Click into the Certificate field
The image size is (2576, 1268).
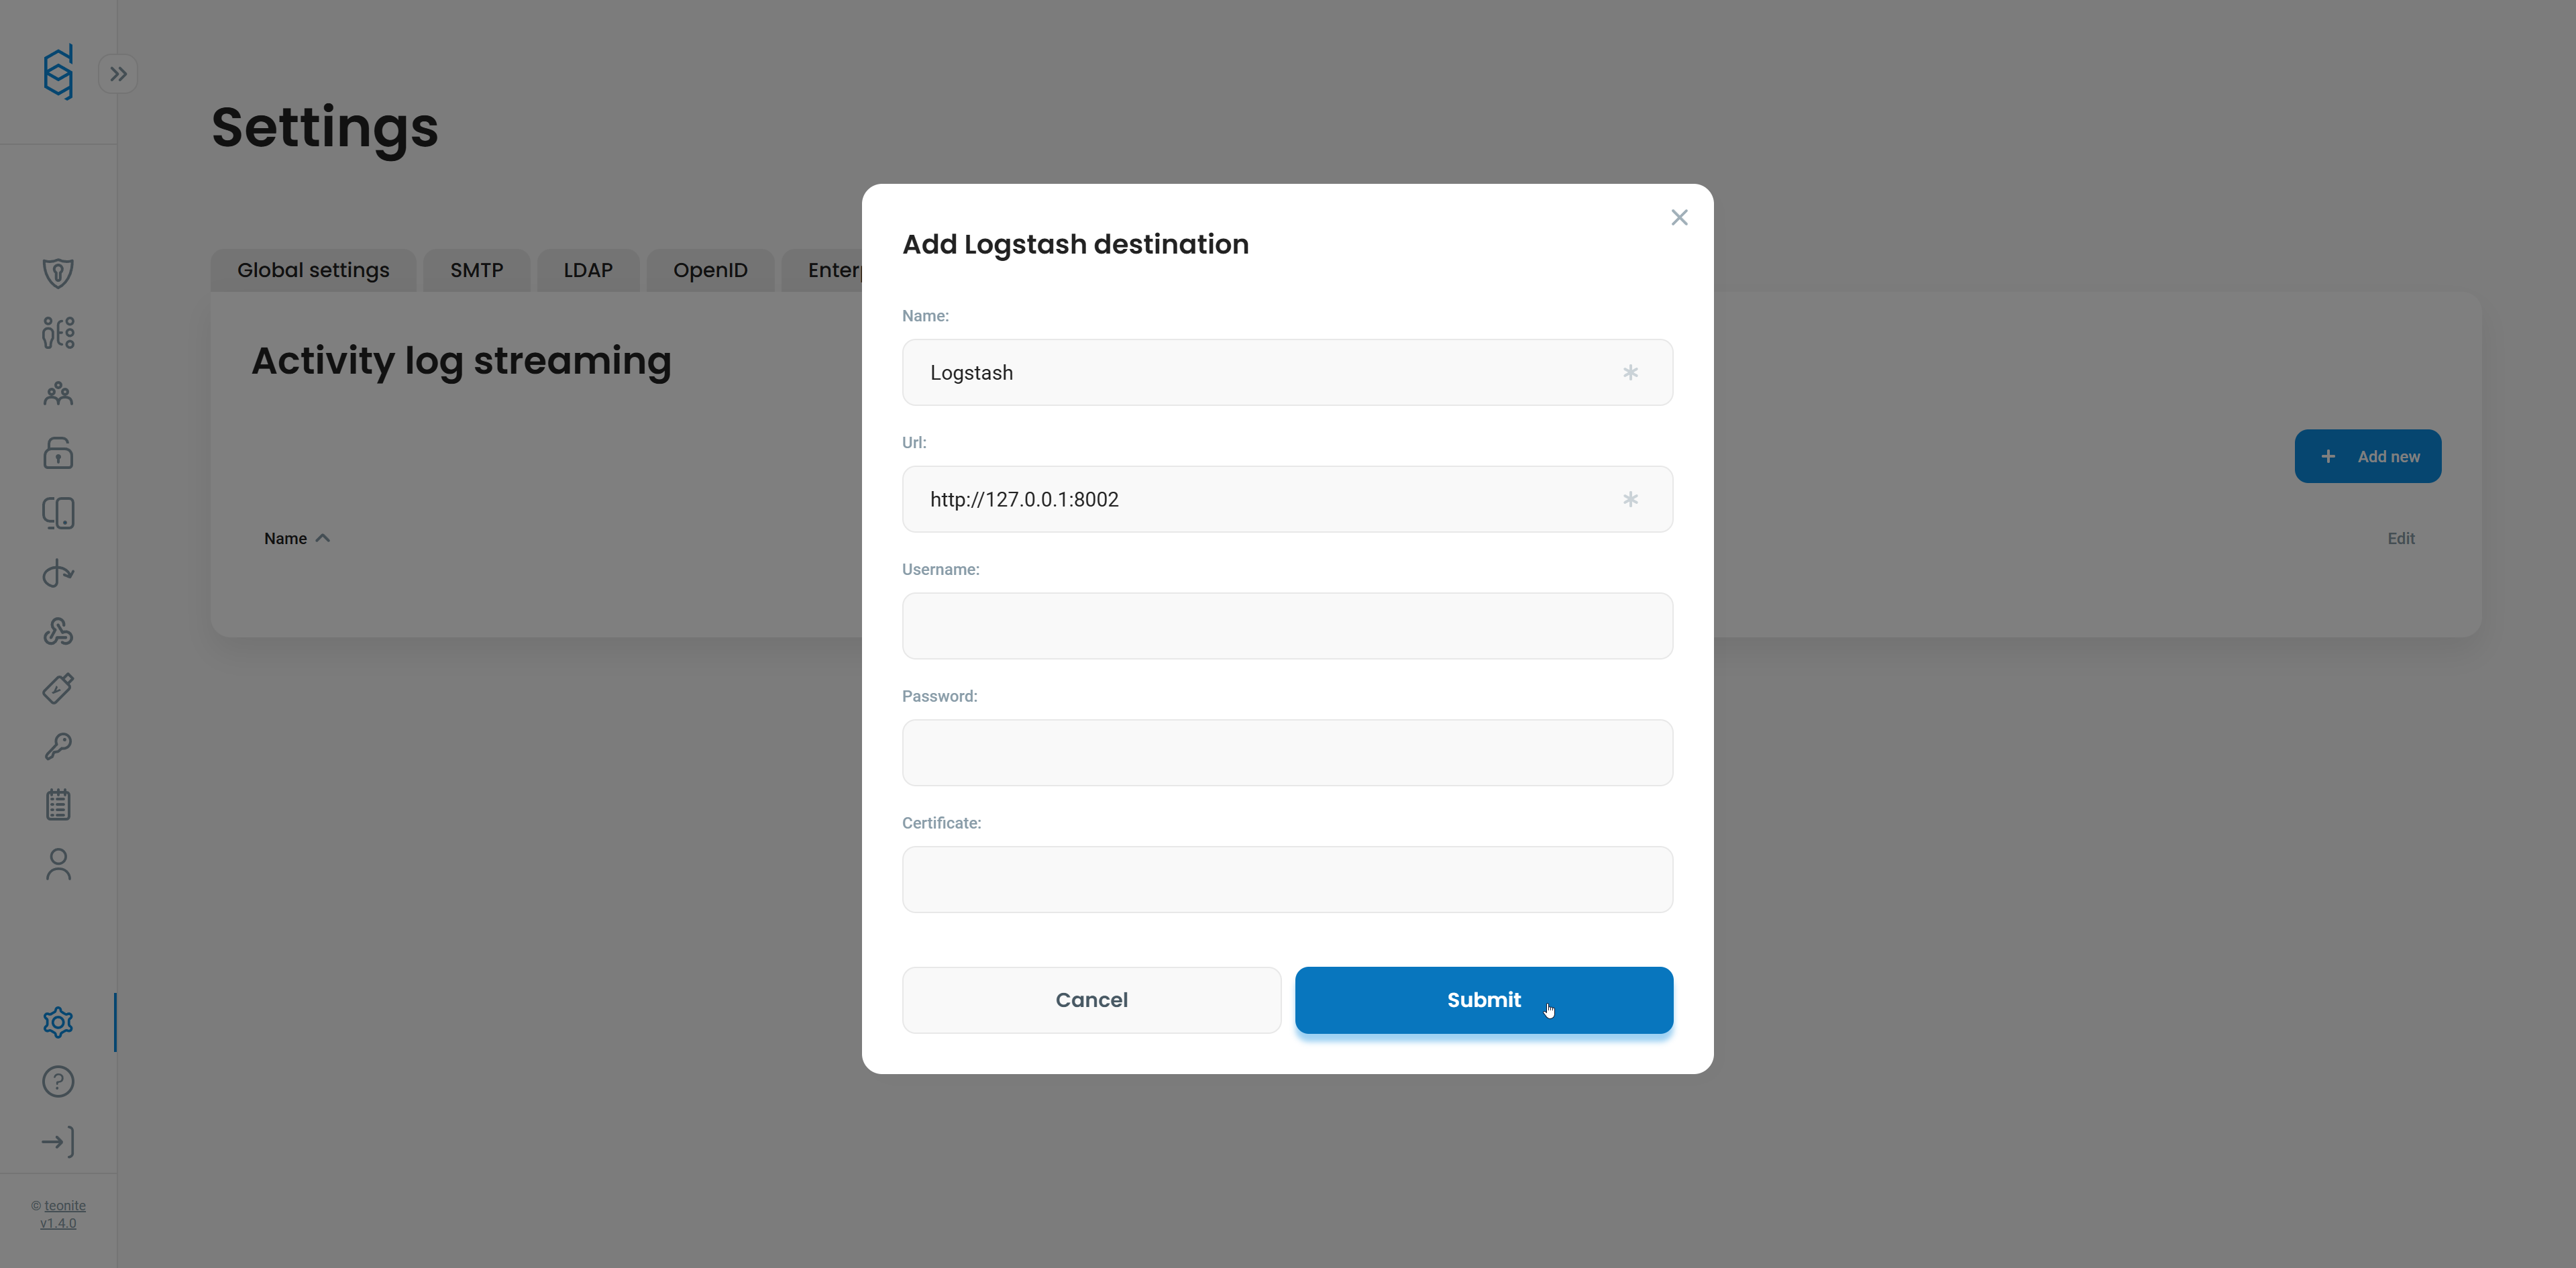(x=1286, y=879)
